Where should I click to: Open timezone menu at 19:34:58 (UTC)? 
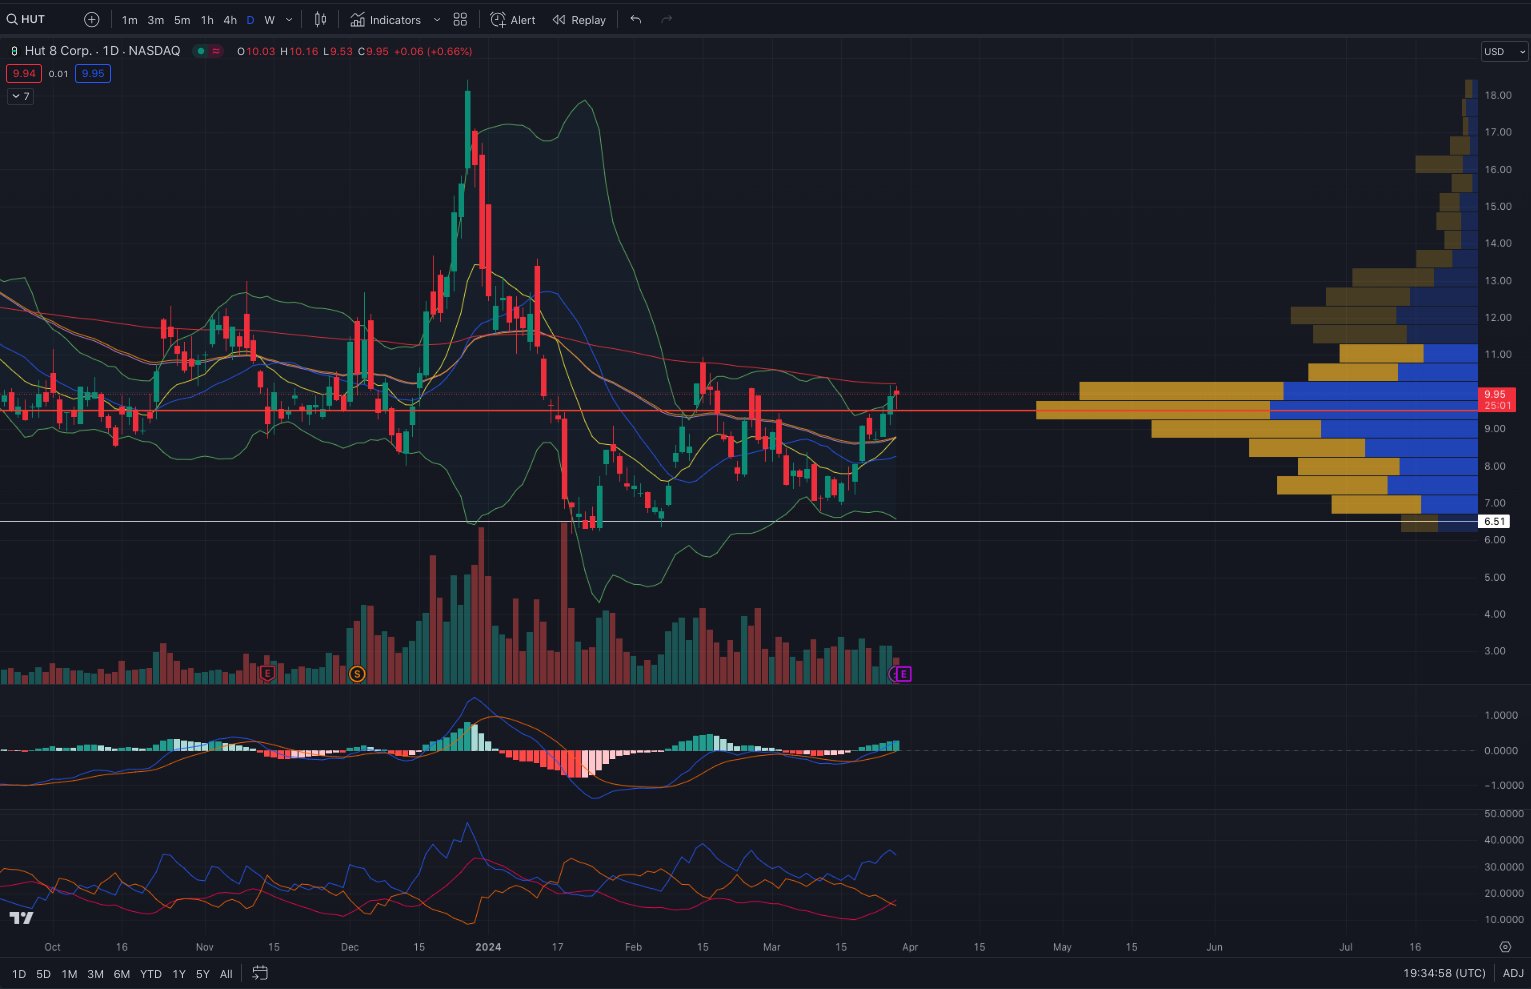tap(1444, 973)
